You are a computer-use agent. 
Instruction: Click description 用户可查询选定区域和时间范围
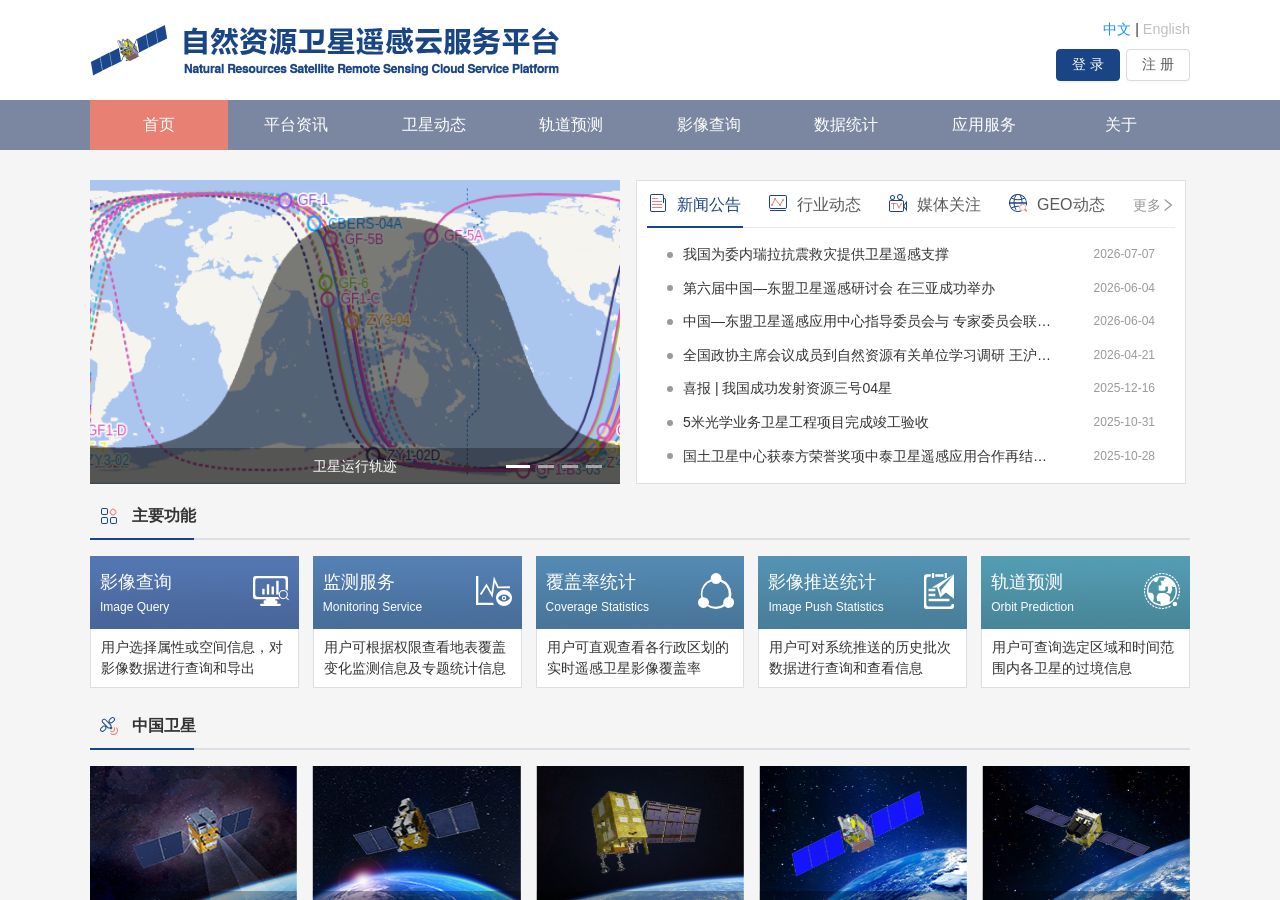[x=1083, y=658]
